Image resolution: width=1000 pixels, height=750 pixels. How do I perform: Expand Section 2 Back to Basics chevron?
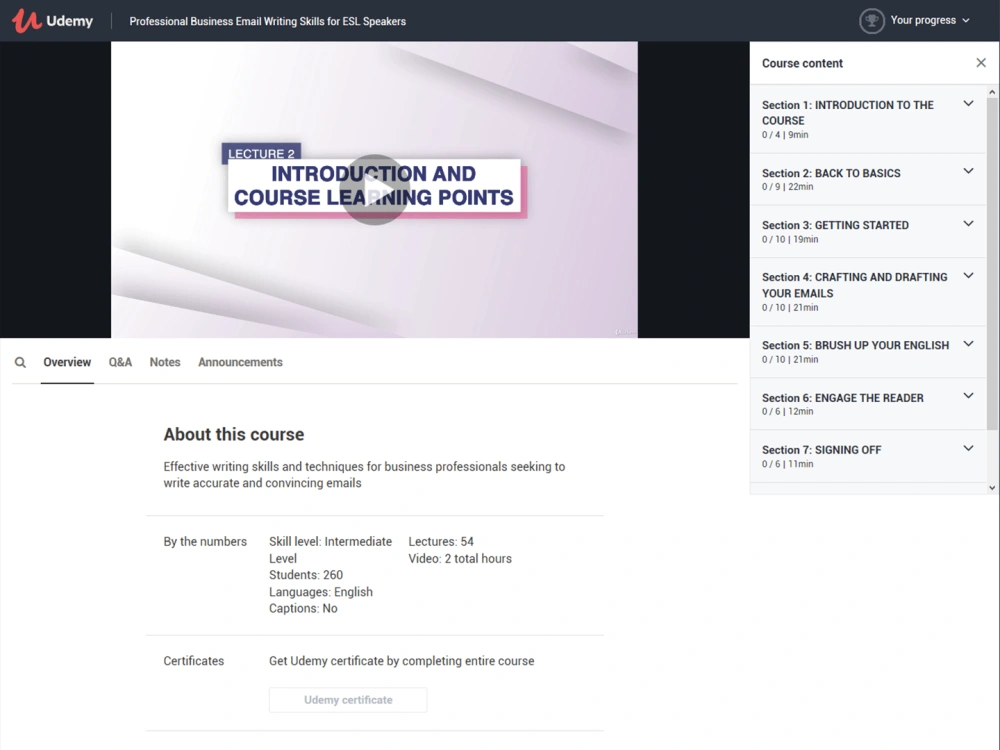(x=968, y=171)
